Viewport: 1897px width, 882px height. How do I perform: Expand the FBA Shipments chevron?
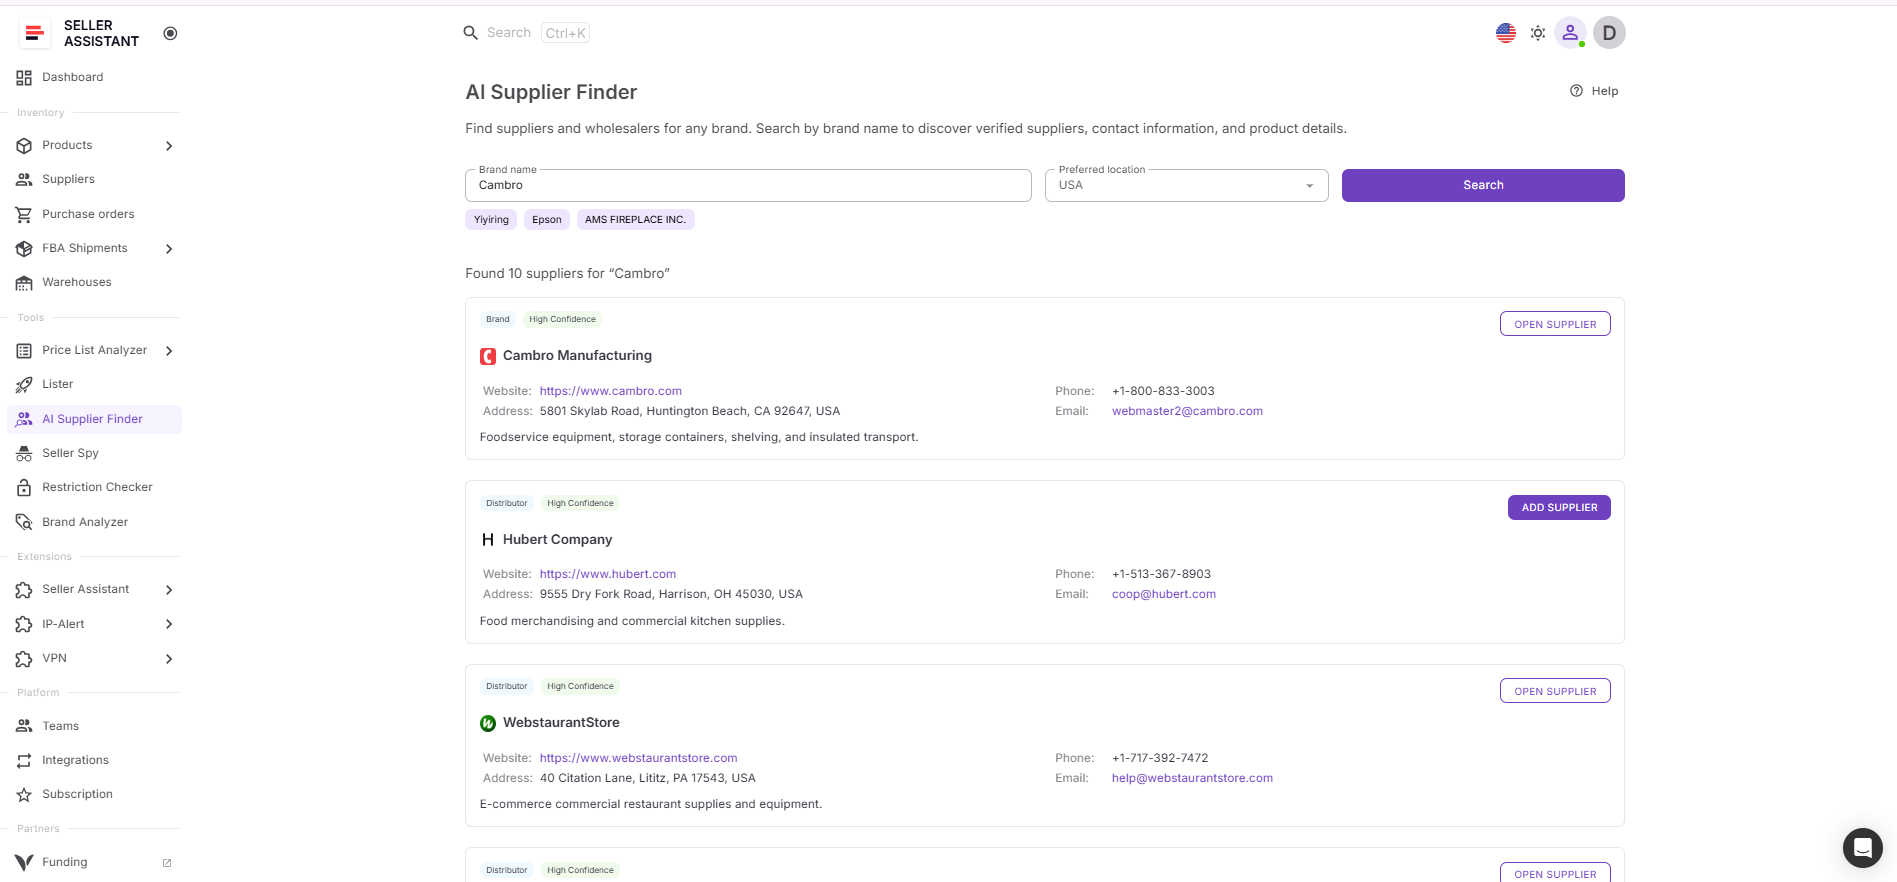point(169,249)
